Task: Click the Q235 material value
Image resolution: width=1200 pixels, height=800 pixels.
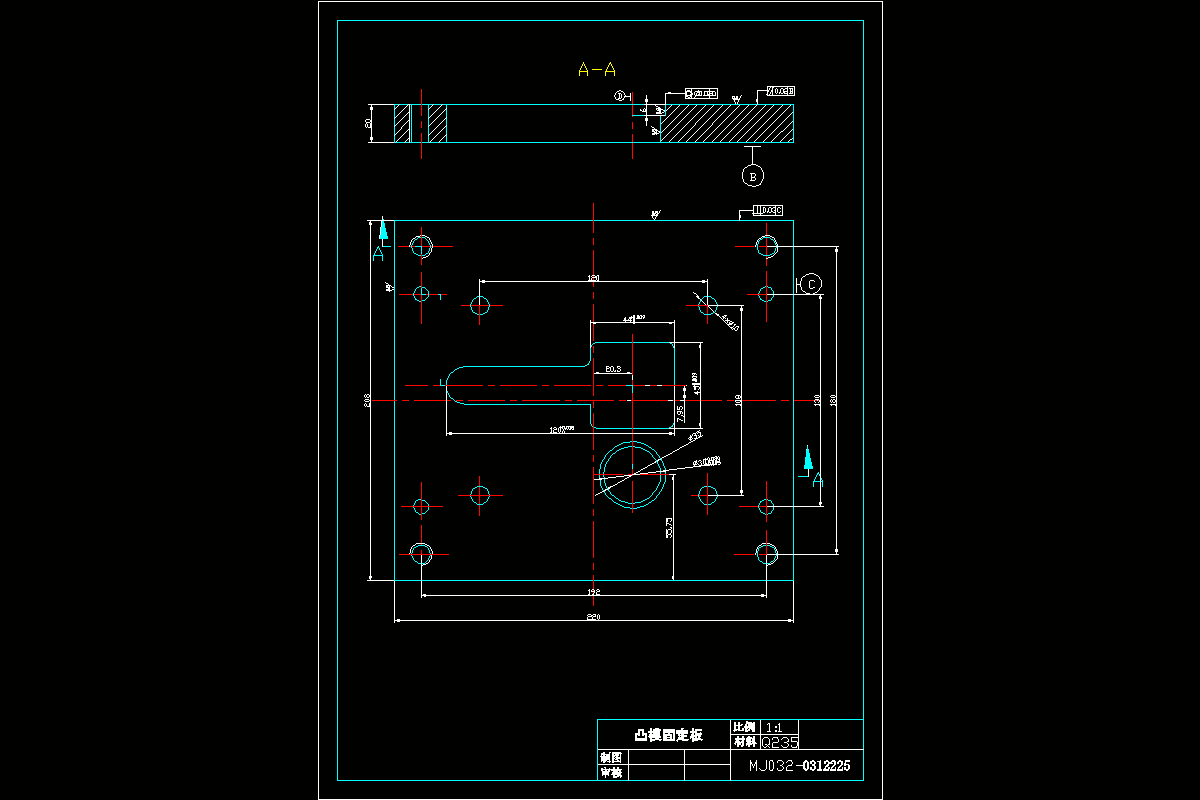Action: coord(780,743)
